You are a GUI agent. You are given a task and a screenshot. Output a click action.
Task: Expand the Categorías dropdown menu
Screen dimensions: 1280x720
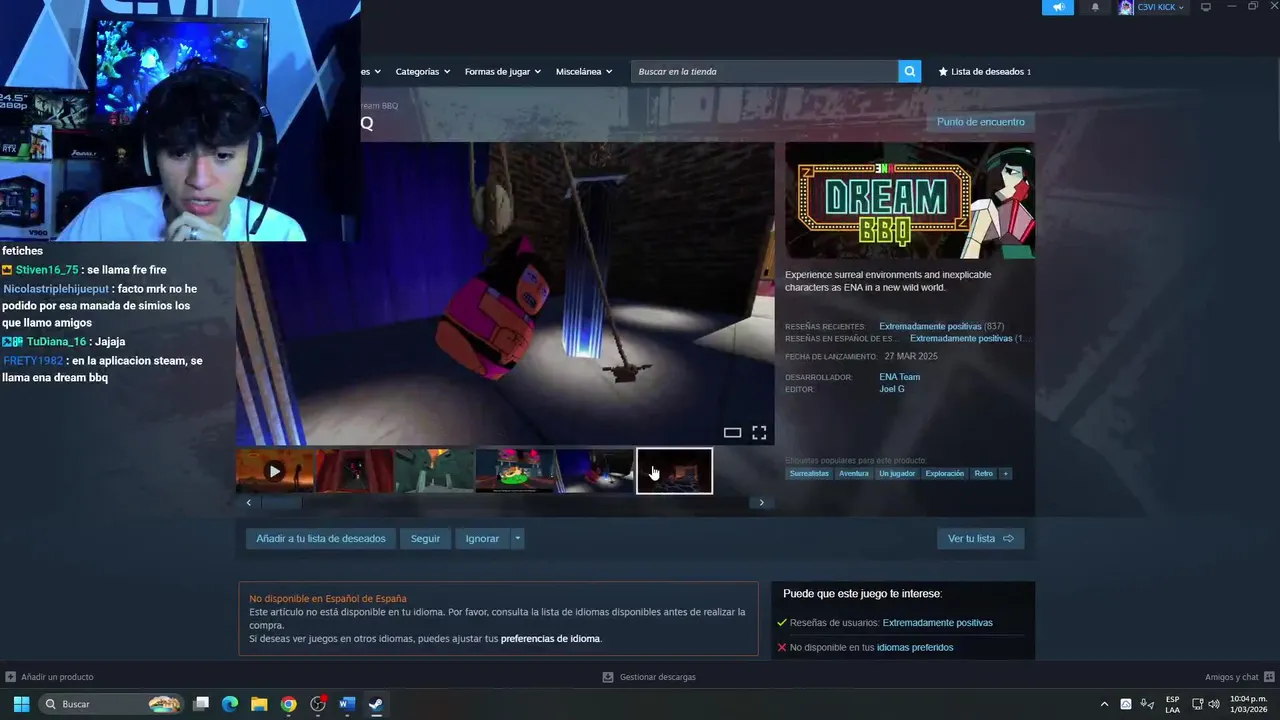coord(422,72)
